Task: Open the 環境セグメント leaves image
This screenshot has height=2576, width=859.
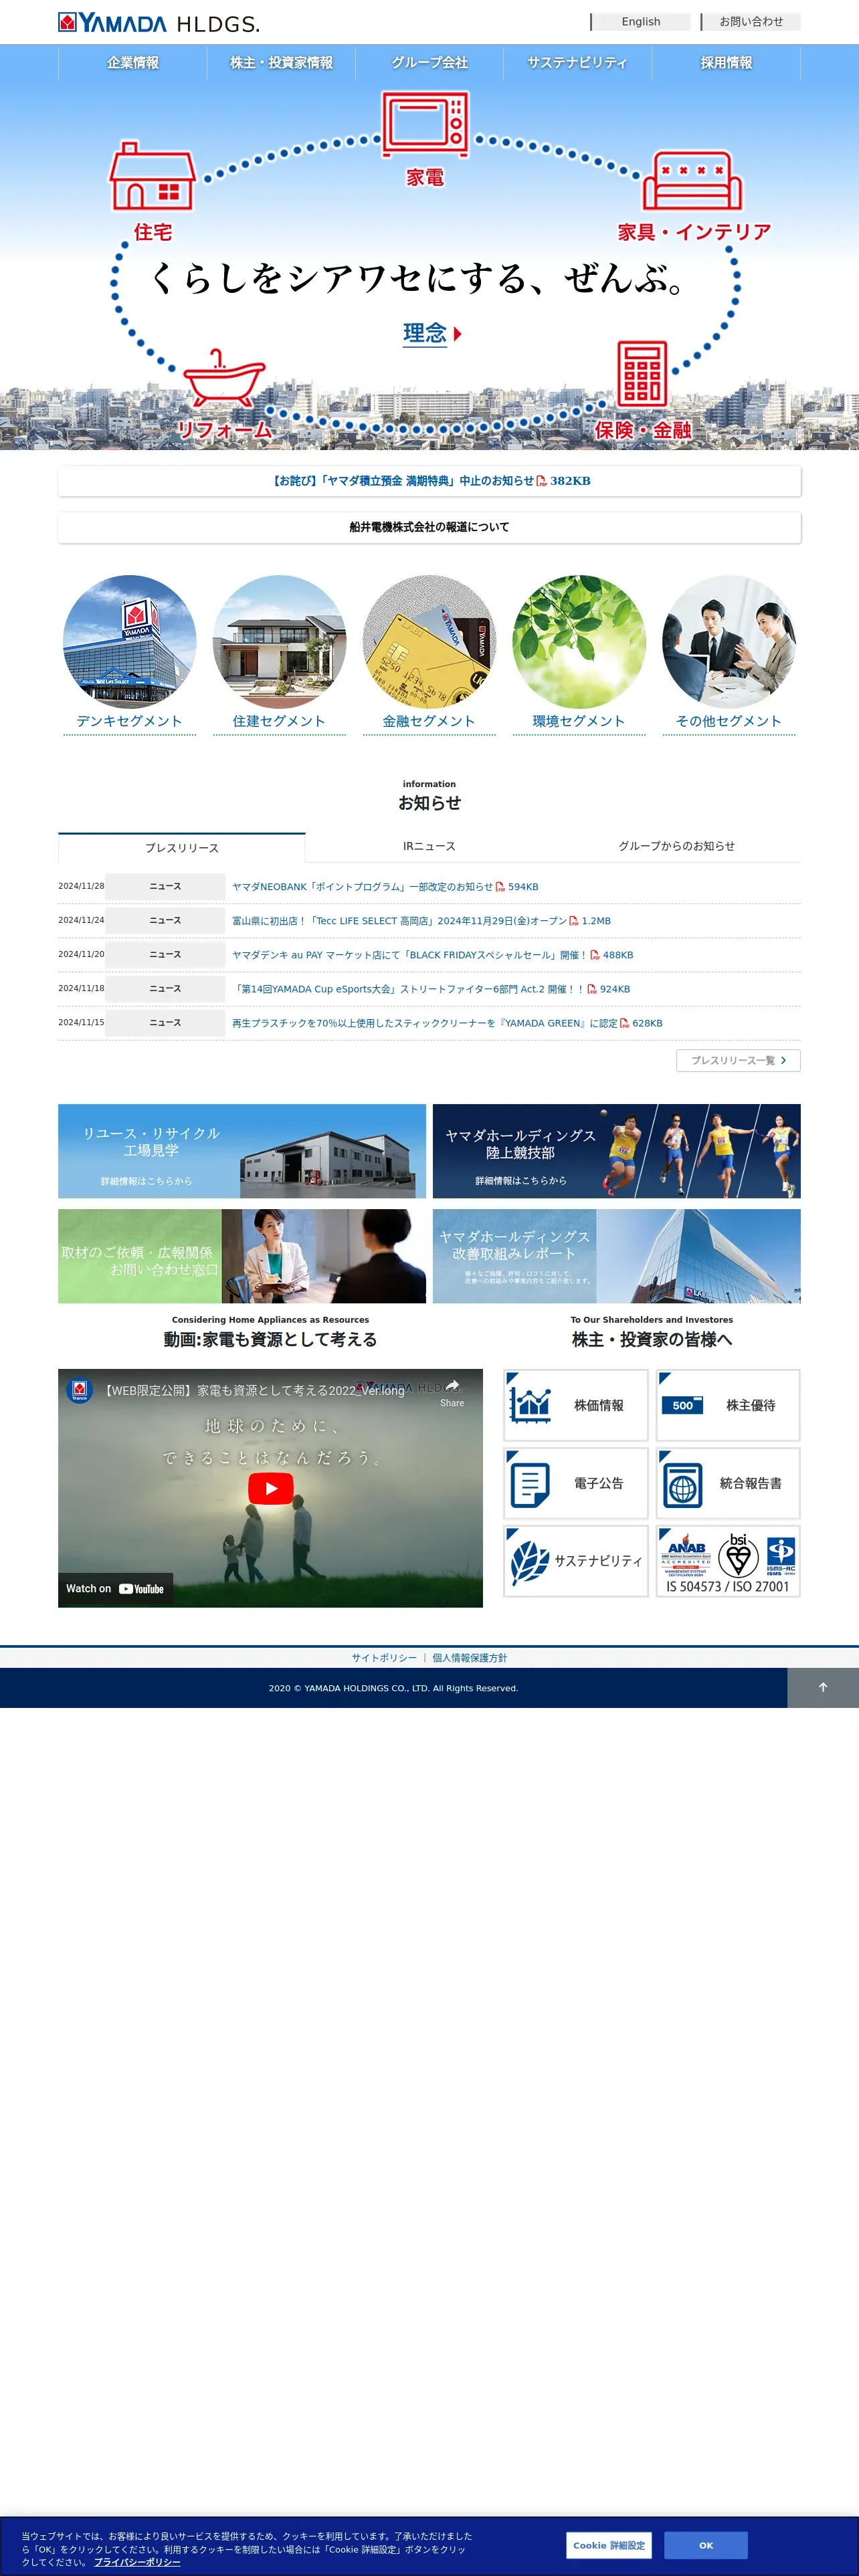Action: [579, 642]
